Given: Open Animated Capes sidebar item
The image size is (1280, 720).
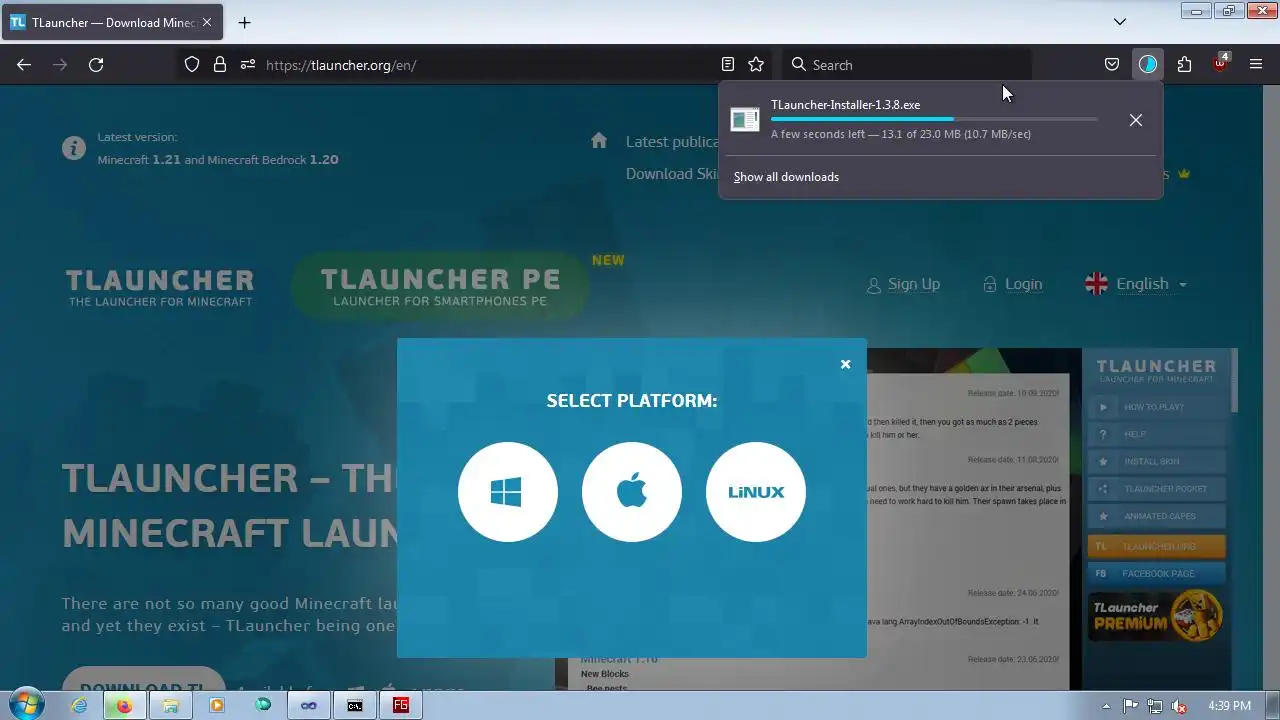Looking at the screenshot, I should pyautogui.click(x=1156, y=516).
